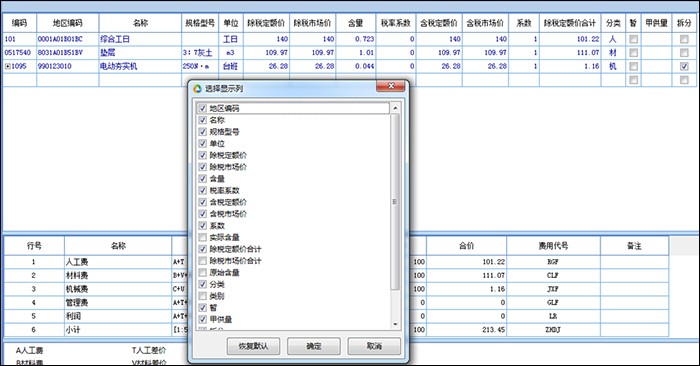Cancel with the 取消 button
The image size is (700, 366).
374,346
